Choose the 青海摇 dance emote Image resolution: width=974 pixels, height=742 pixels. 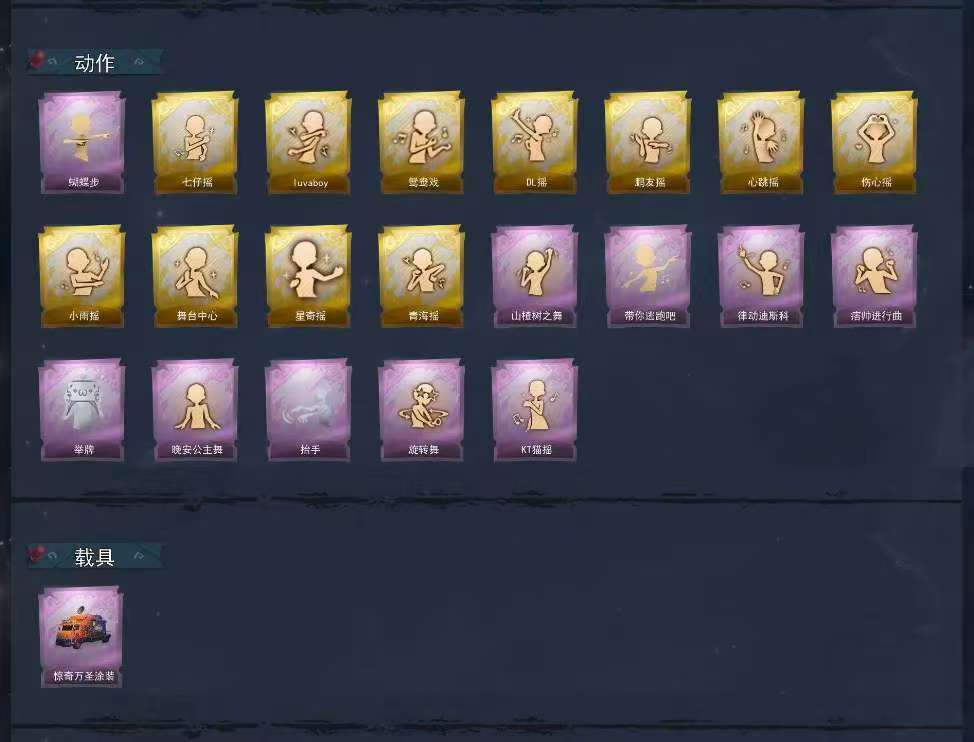tap(421, 276)
